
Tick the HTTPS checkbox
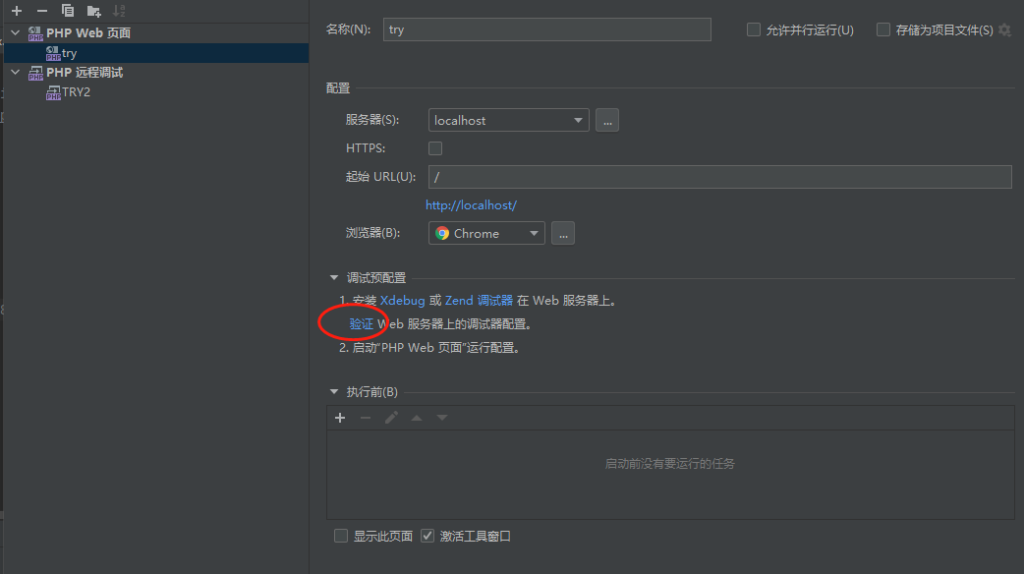point(435,148)
